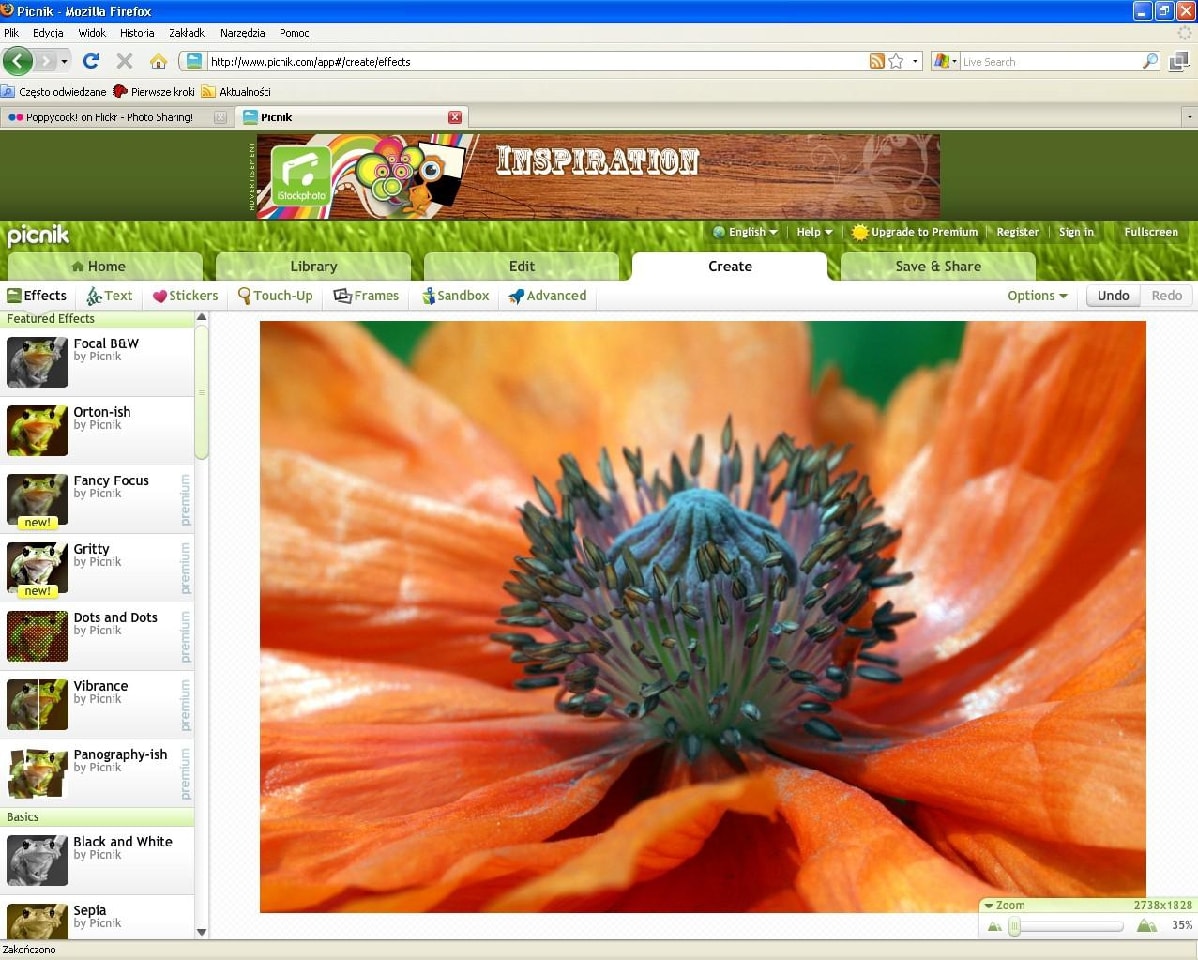Click the Undo button
1198x960 pixels.
click(x=1113, y=296)
